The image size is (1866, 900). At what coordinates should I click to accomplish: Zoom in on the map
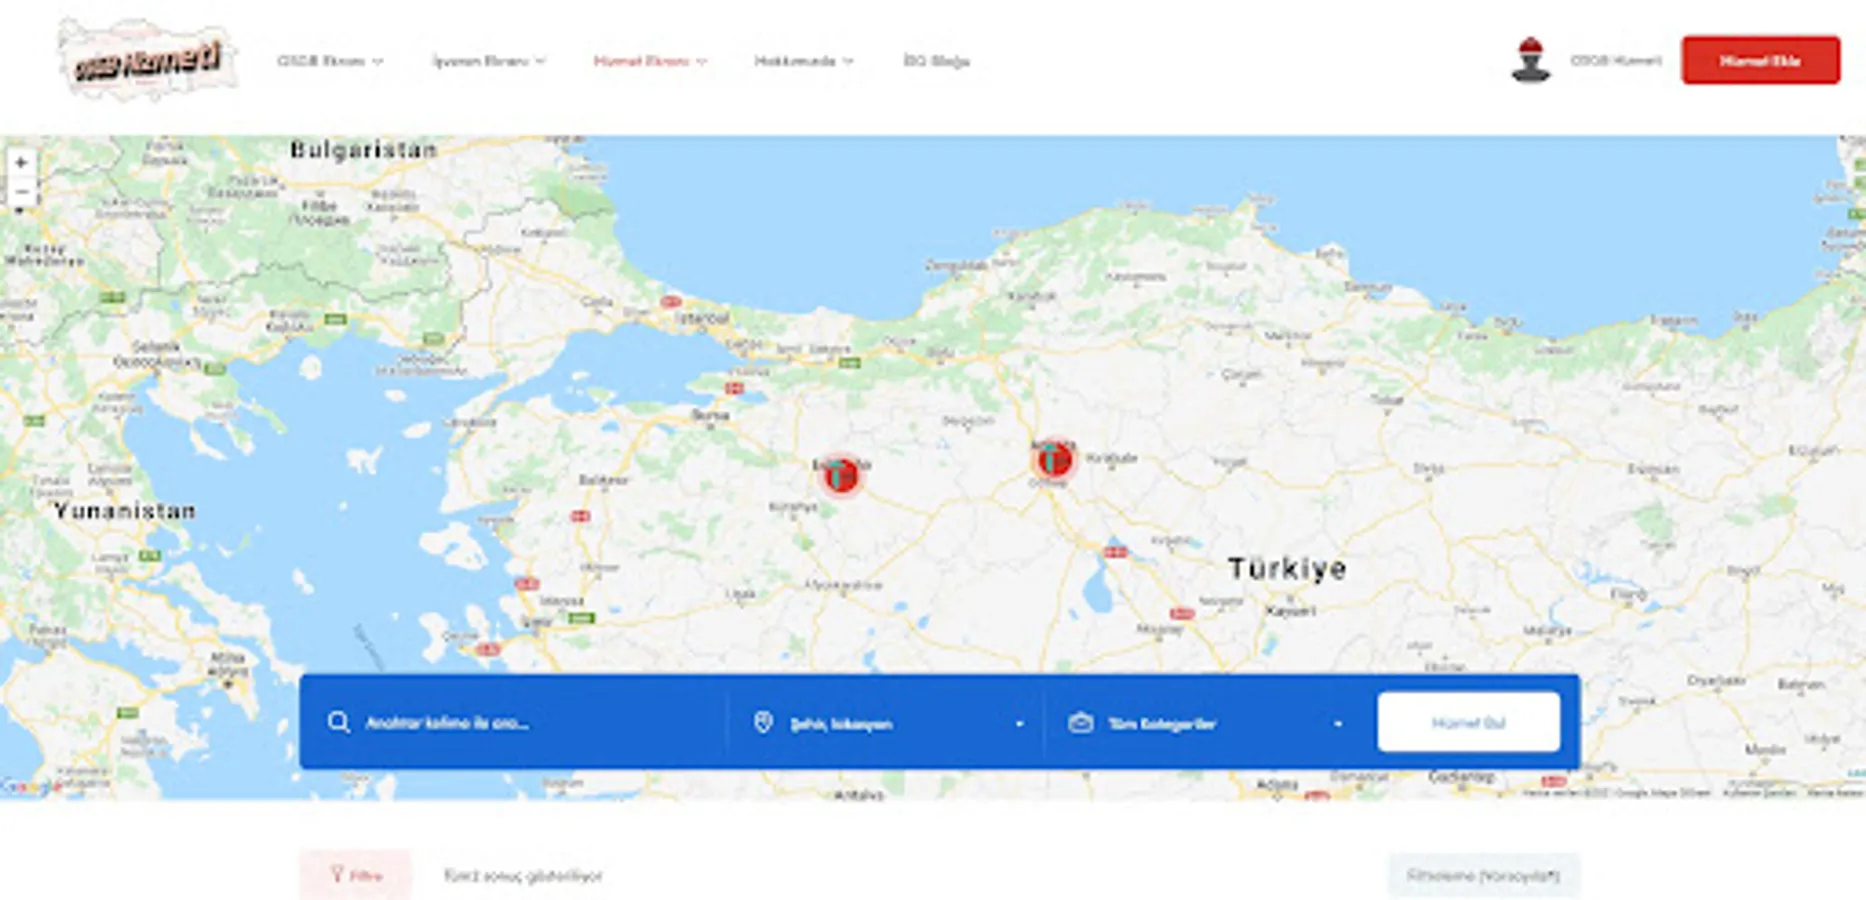pos(21,162)
